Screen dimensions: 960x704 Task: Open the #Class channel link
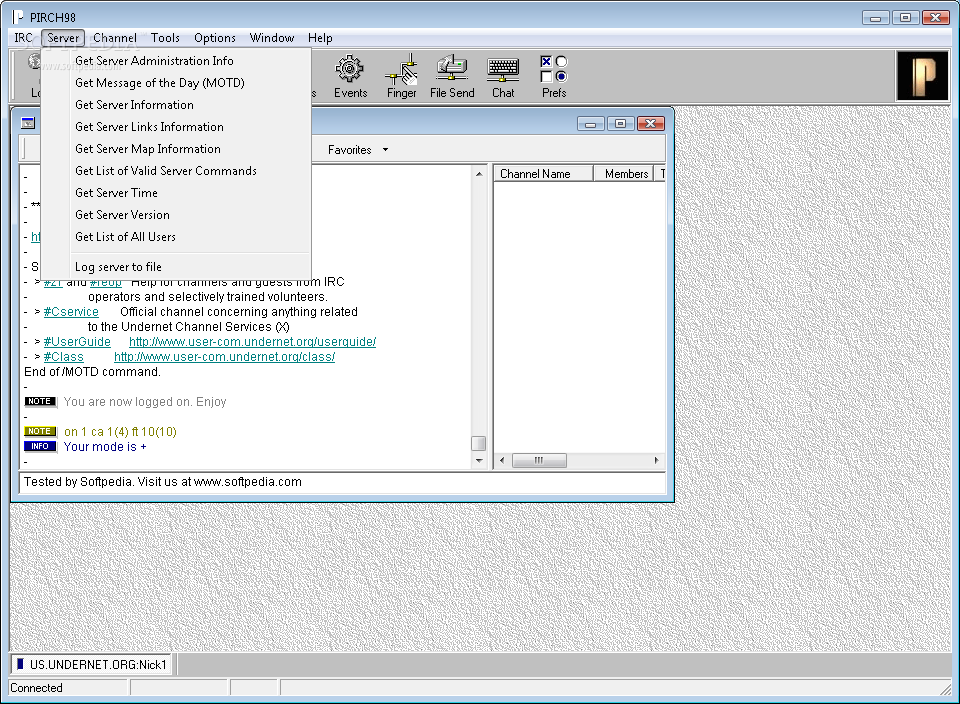point(64,357)
